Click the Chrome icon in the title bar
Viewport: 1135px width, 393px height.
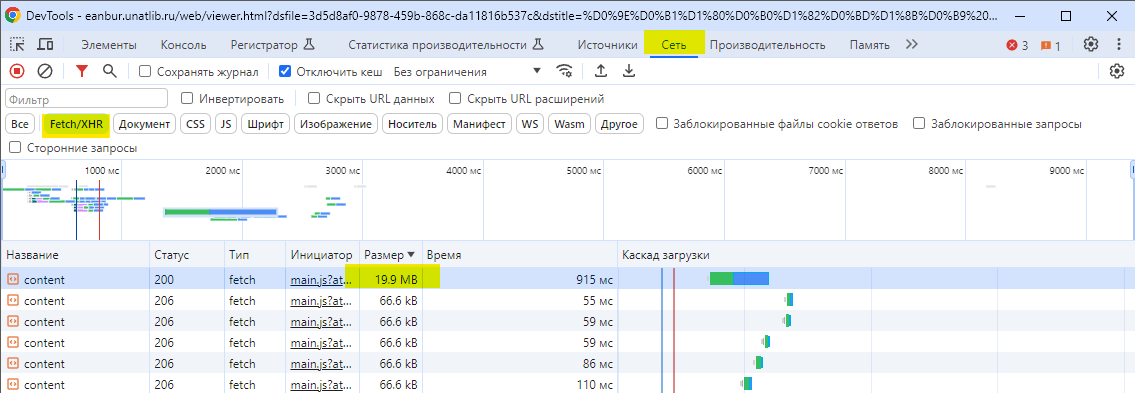(12, 15)
